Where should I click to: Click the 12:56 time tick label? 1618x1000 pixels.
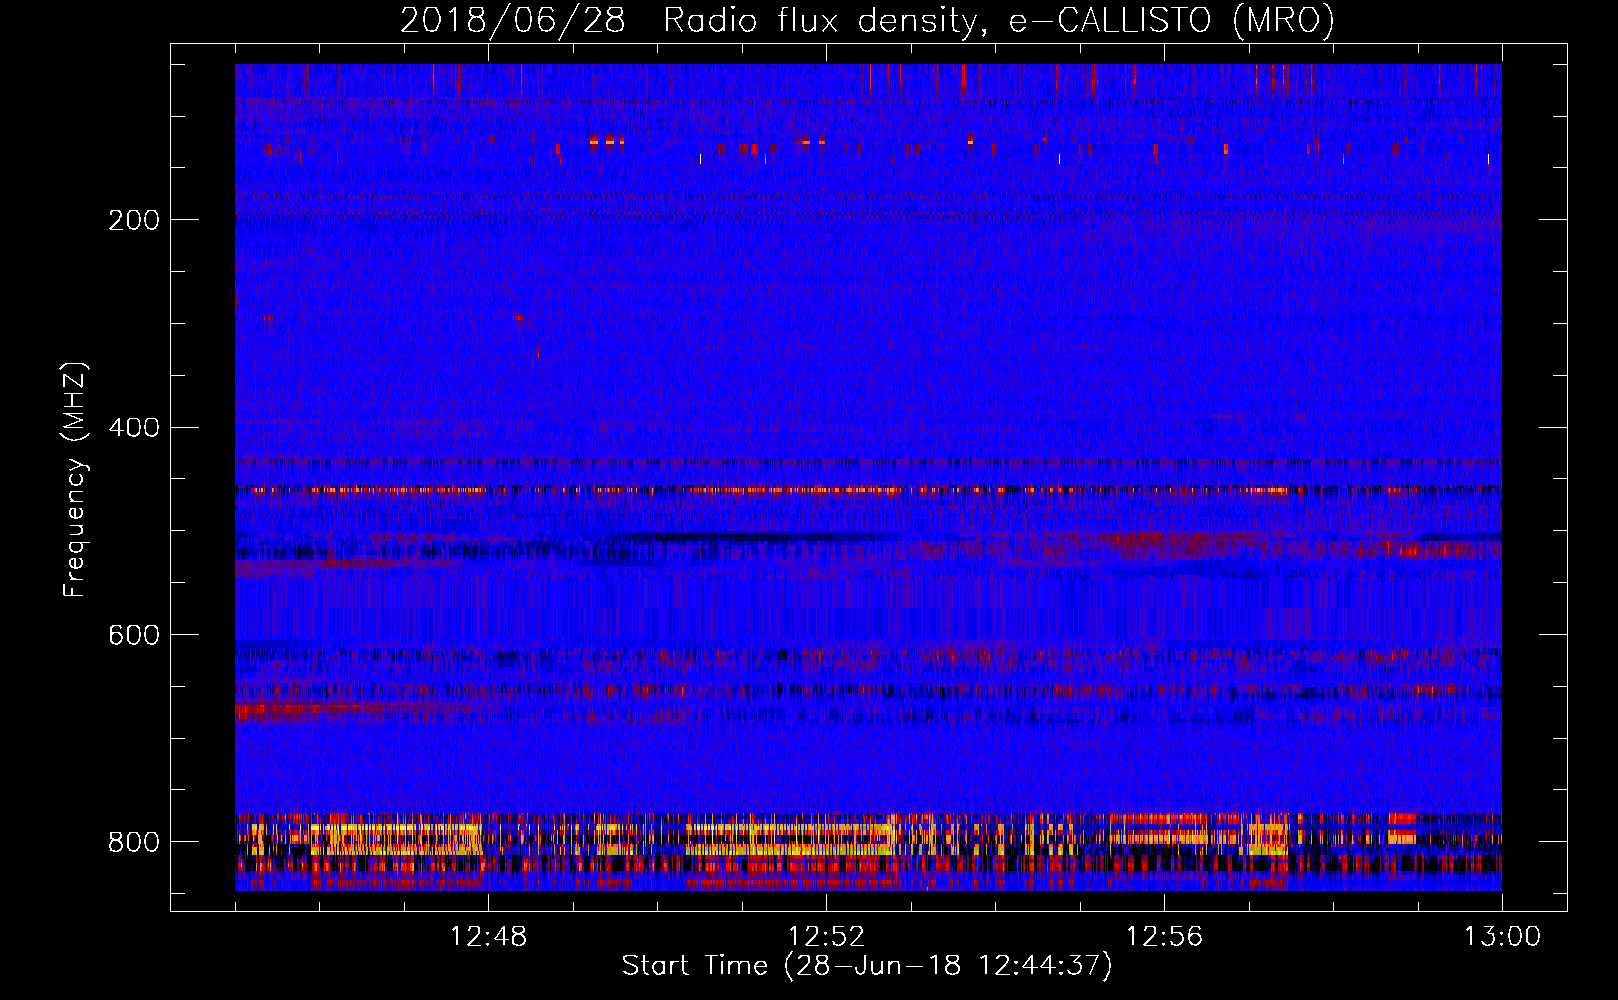[1164, 937]
